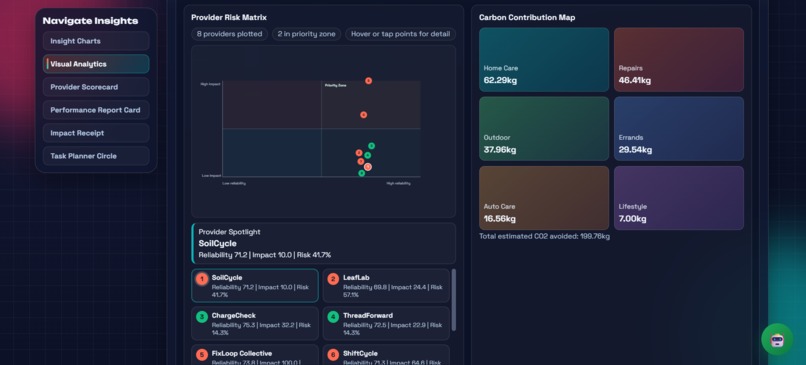This screenshot has height=365, width=806.
Task: Click 'Priority Zone' label in chart
Action: tap(336, 85)
